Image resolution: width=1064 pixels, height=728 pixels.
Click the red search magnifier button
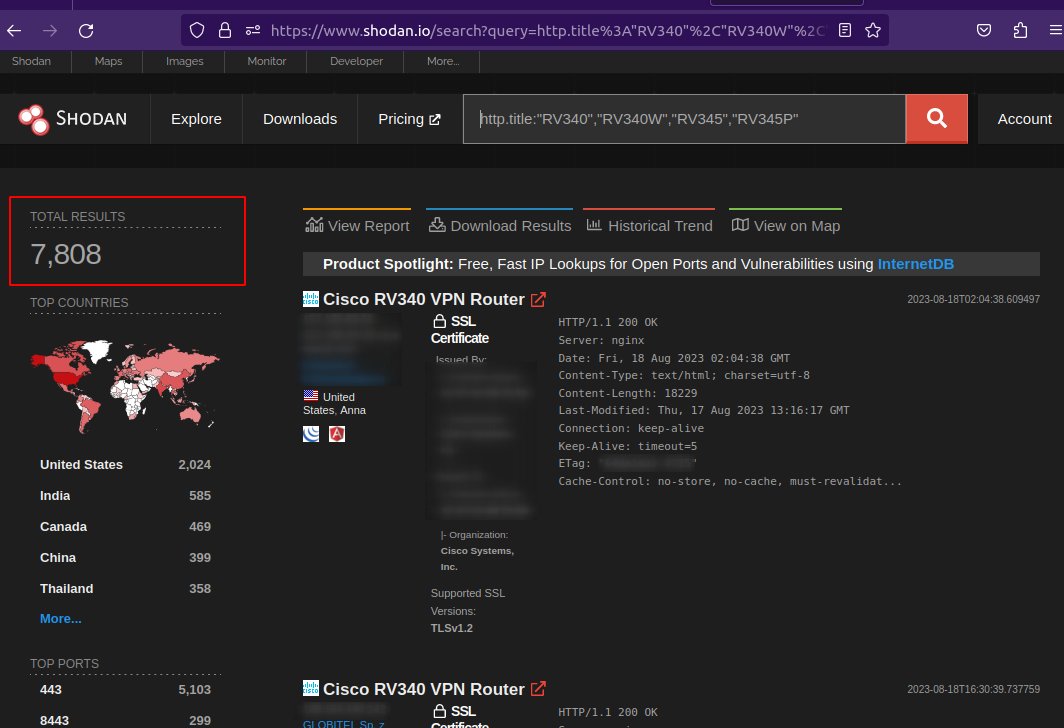[936, 119]
